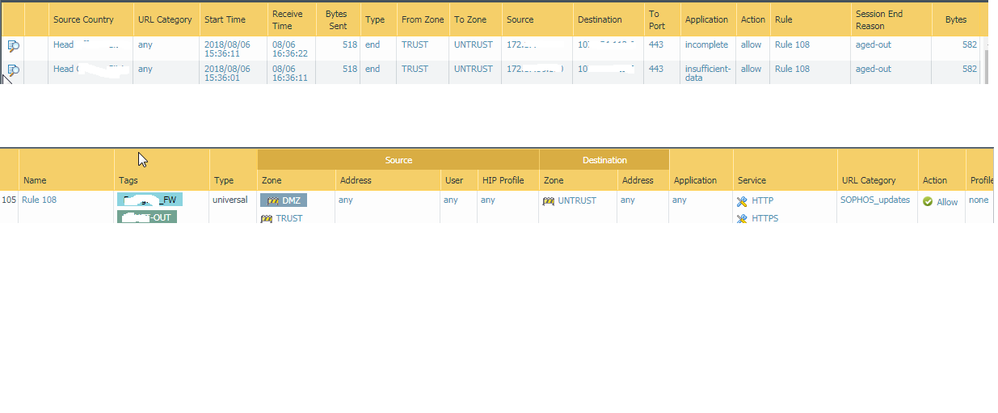Image resolution: width=998 pixels, height=413 pixels.
Task: Click the 'incomplete' application cell
Action: [x=706, y=45]
